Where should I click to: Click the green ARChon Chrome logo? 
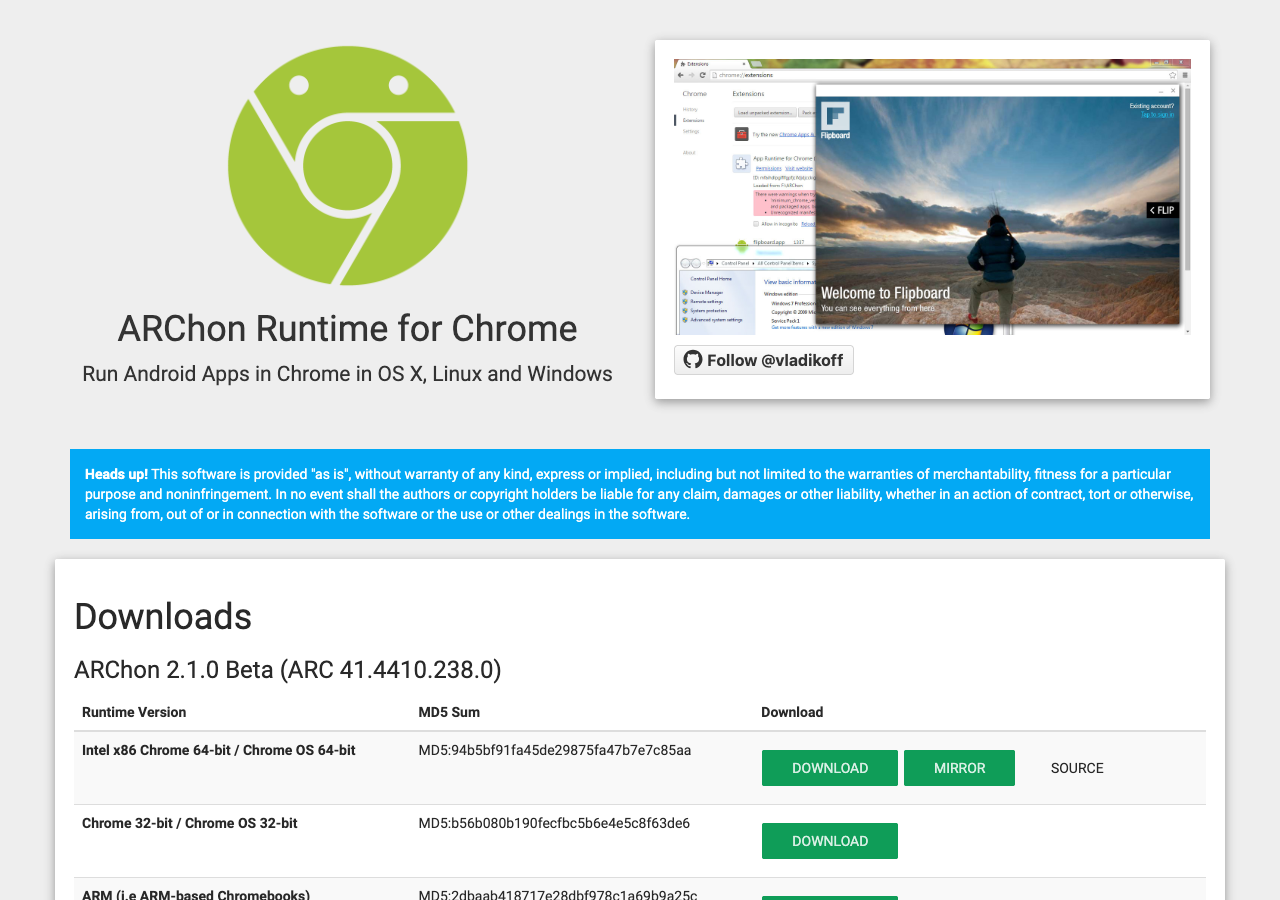click(x=347, y=165)
